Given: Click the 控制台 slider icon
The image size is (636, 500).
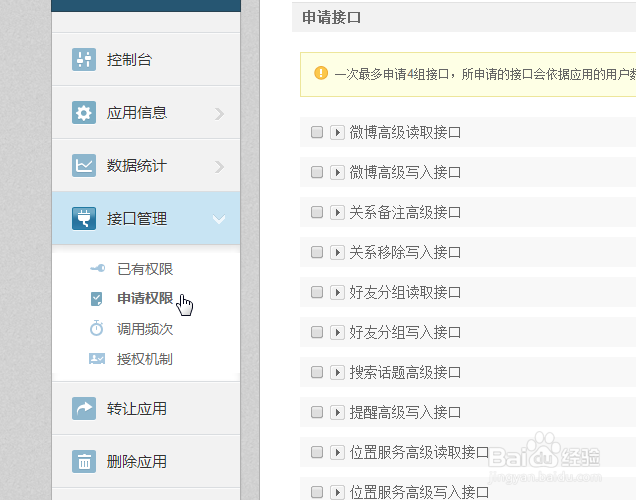Looking at the screenshot, I should point(84,59).
